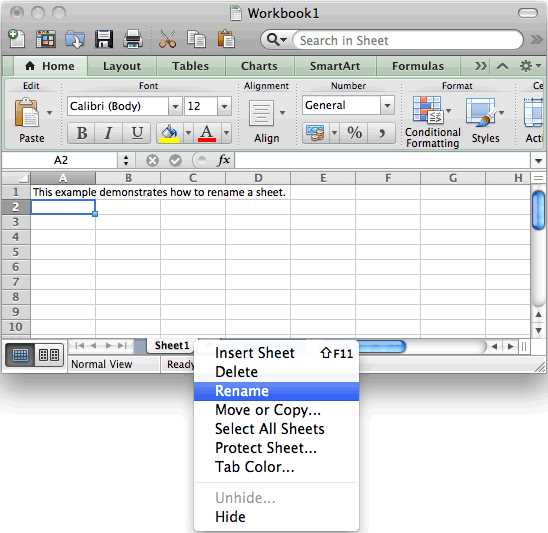Show more ribbon tabs chevron
The width and height of the screenshot is (548, 533).
point(480,66)
